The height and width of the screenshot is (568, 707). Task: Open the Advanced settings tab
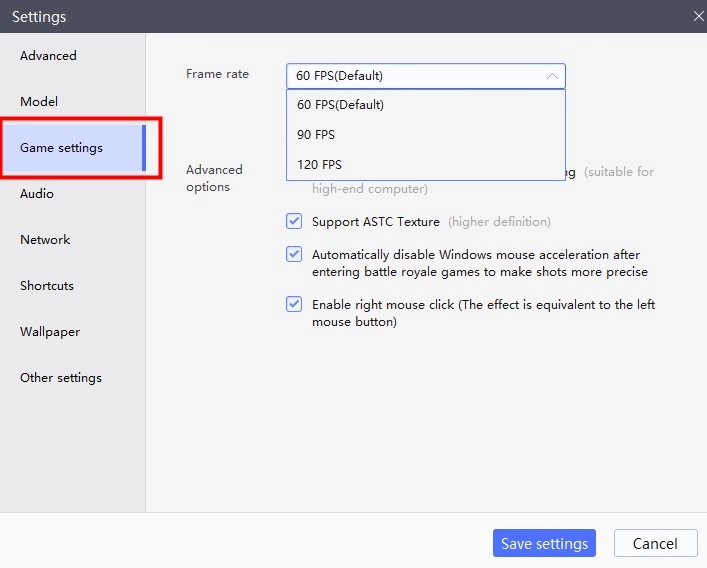(x=48, y=56)
